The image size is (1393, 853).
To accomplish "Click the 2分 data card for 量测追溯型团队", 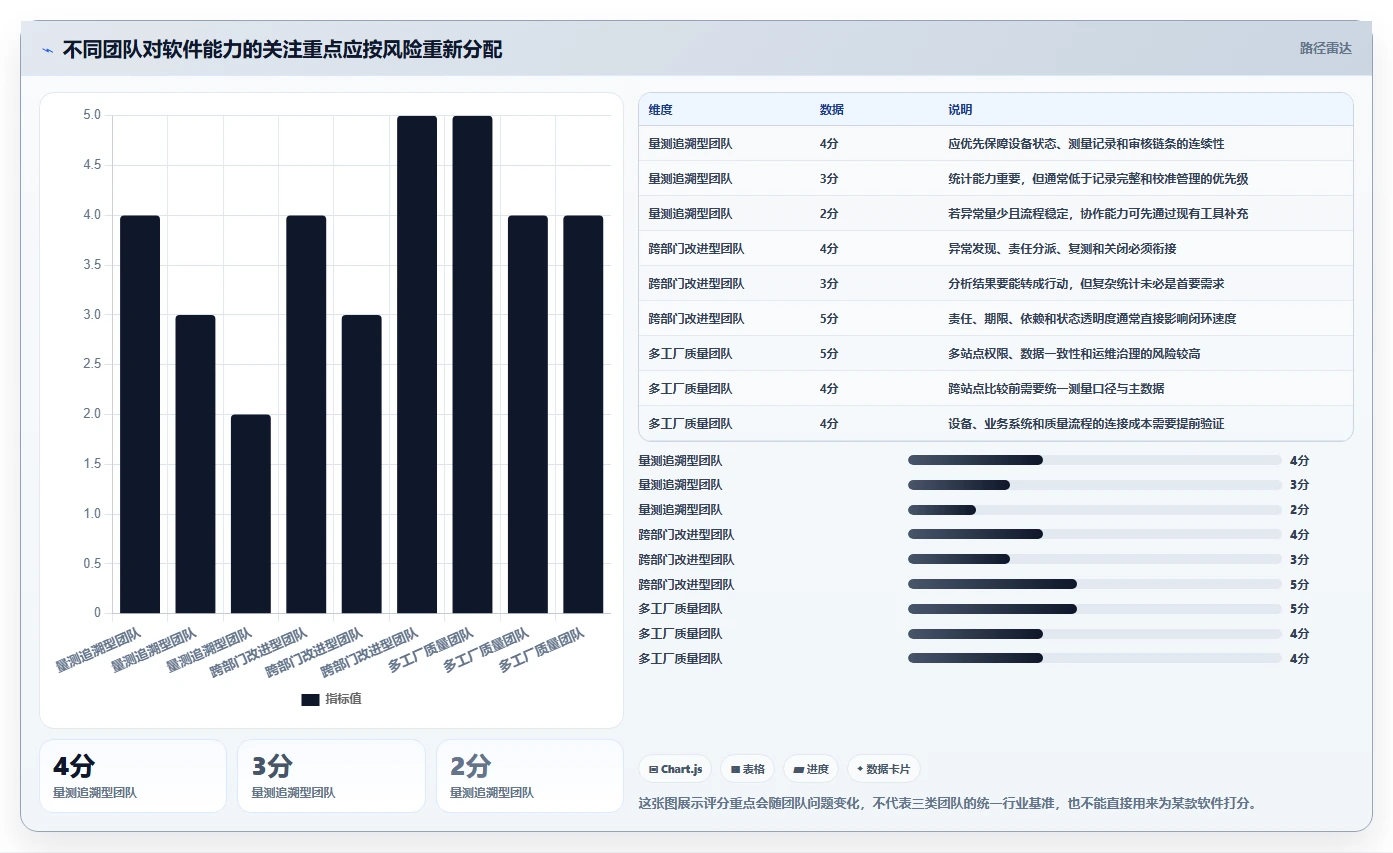I will click(x=530, y=776).
